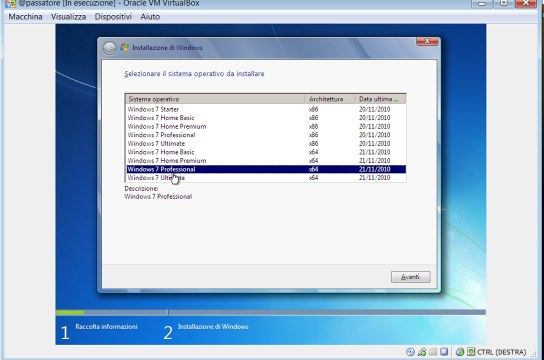
Task: Click the step 2 Installazione di Windows label
Action: 213,327
